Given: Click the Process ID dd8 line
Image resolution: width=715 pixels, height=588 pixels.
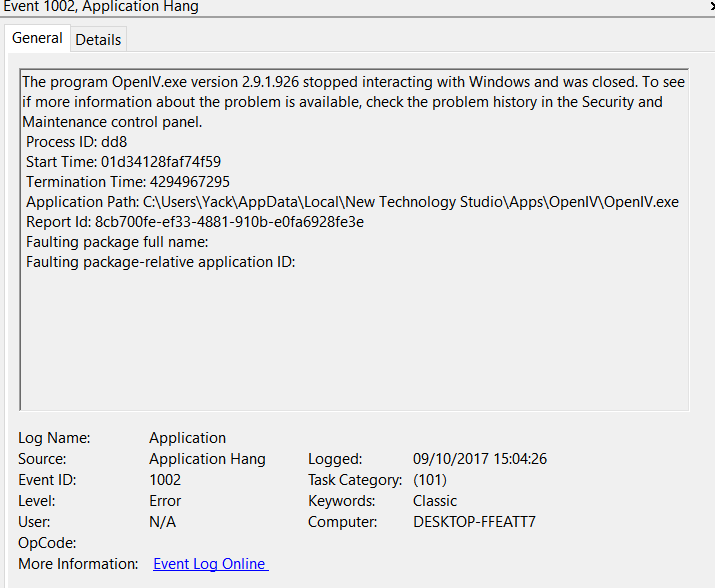Looking at the screenshot, I should (x=76, y=142).
